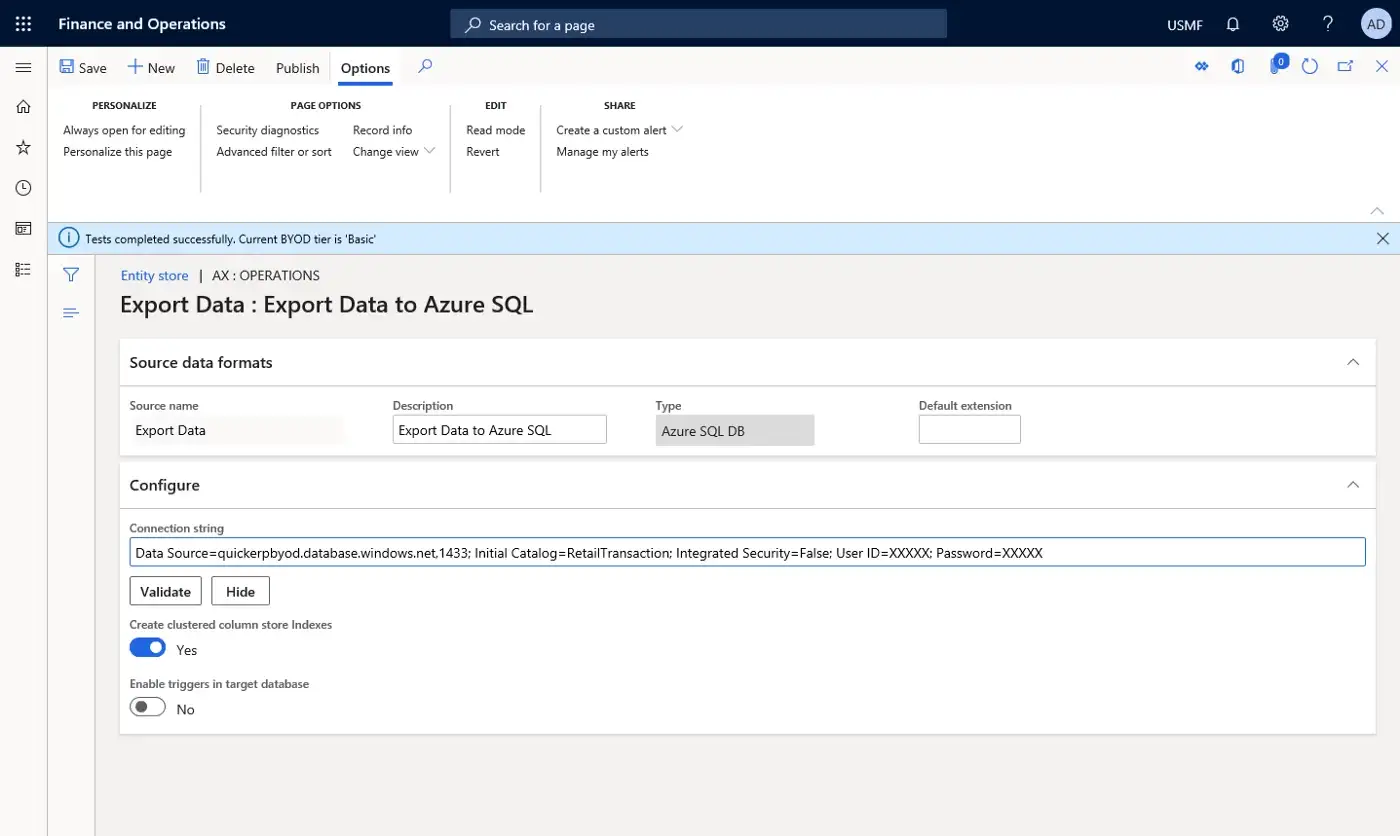Image resolution: width=1400 pixels, height=836 pixels.
Task: Go to the Home icon in the sidebar
Action: point(23,107)
